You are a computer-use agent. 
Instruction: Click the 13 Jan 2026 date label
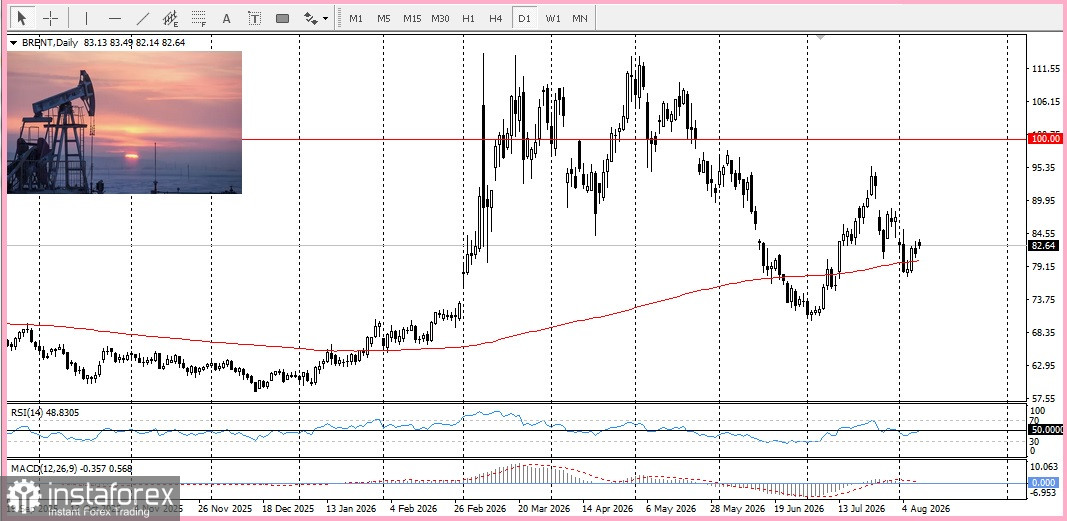click(x=350, y=508)
